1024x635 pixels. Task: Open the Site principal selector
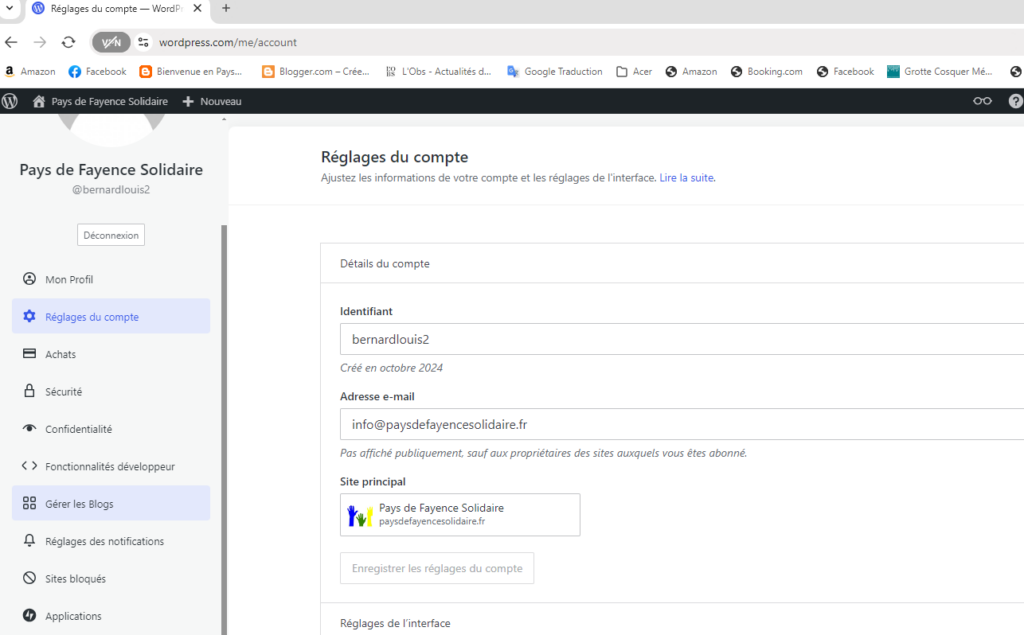(x=459, y=515)
